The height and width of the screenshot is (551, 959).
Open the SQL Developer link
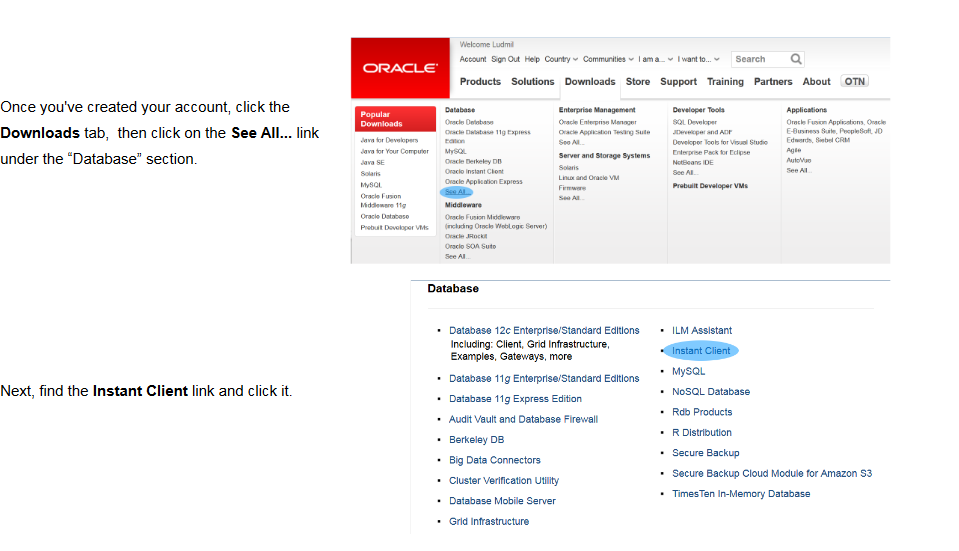694,122
